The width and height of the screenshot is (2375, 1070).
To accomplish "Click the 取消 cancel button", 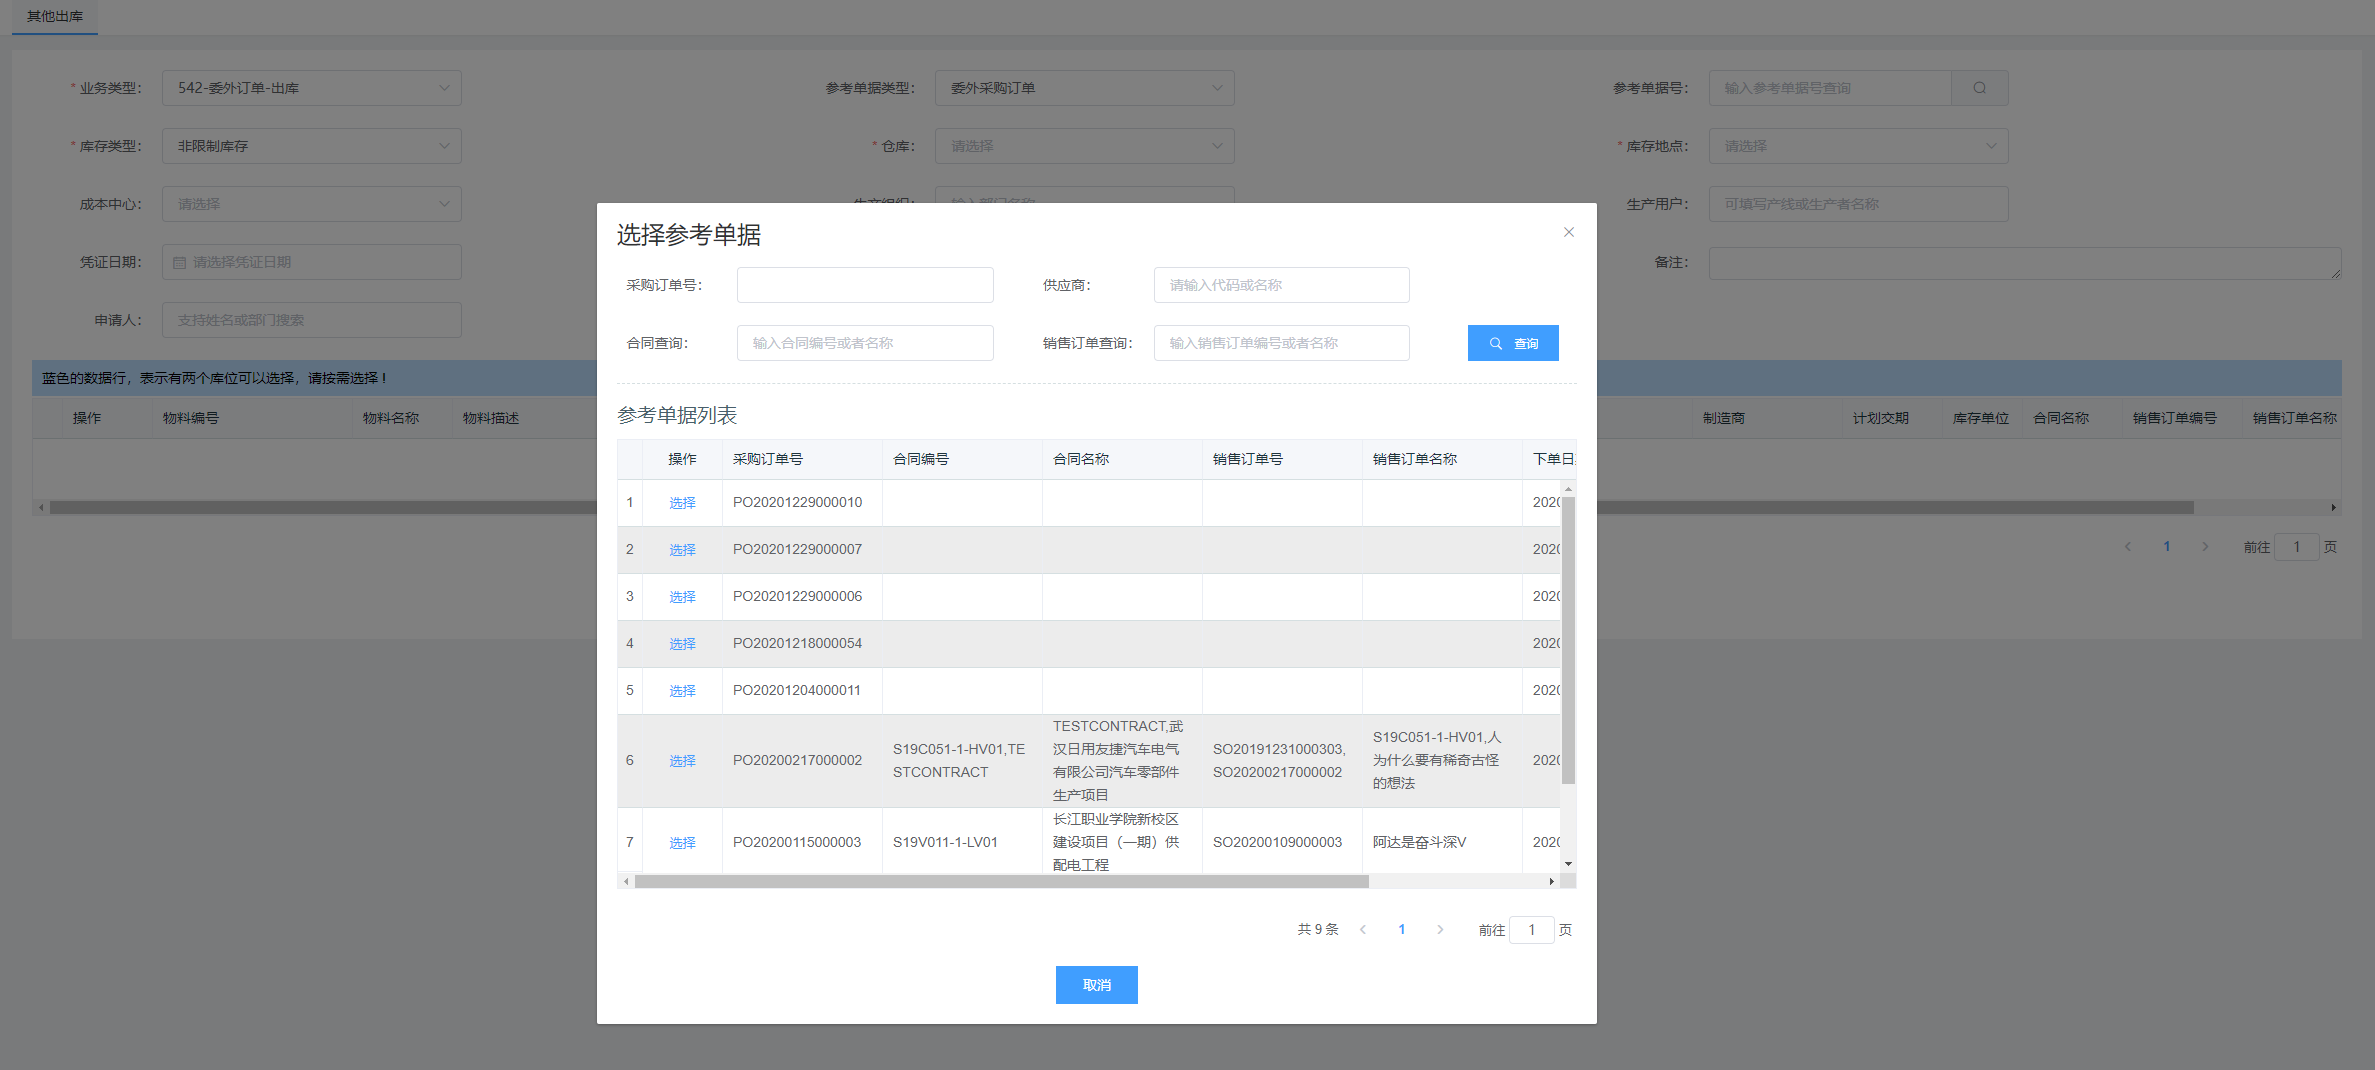I will coord(1096,985).
